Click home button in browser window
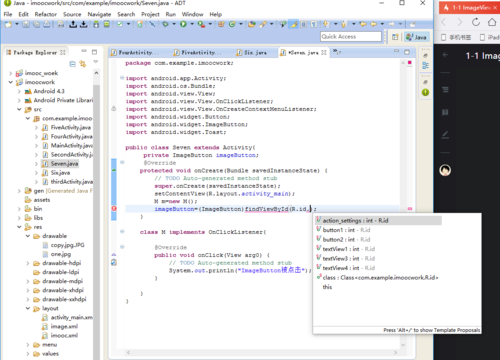The height and width of the screenshot is (360, 500). (492, 22)
